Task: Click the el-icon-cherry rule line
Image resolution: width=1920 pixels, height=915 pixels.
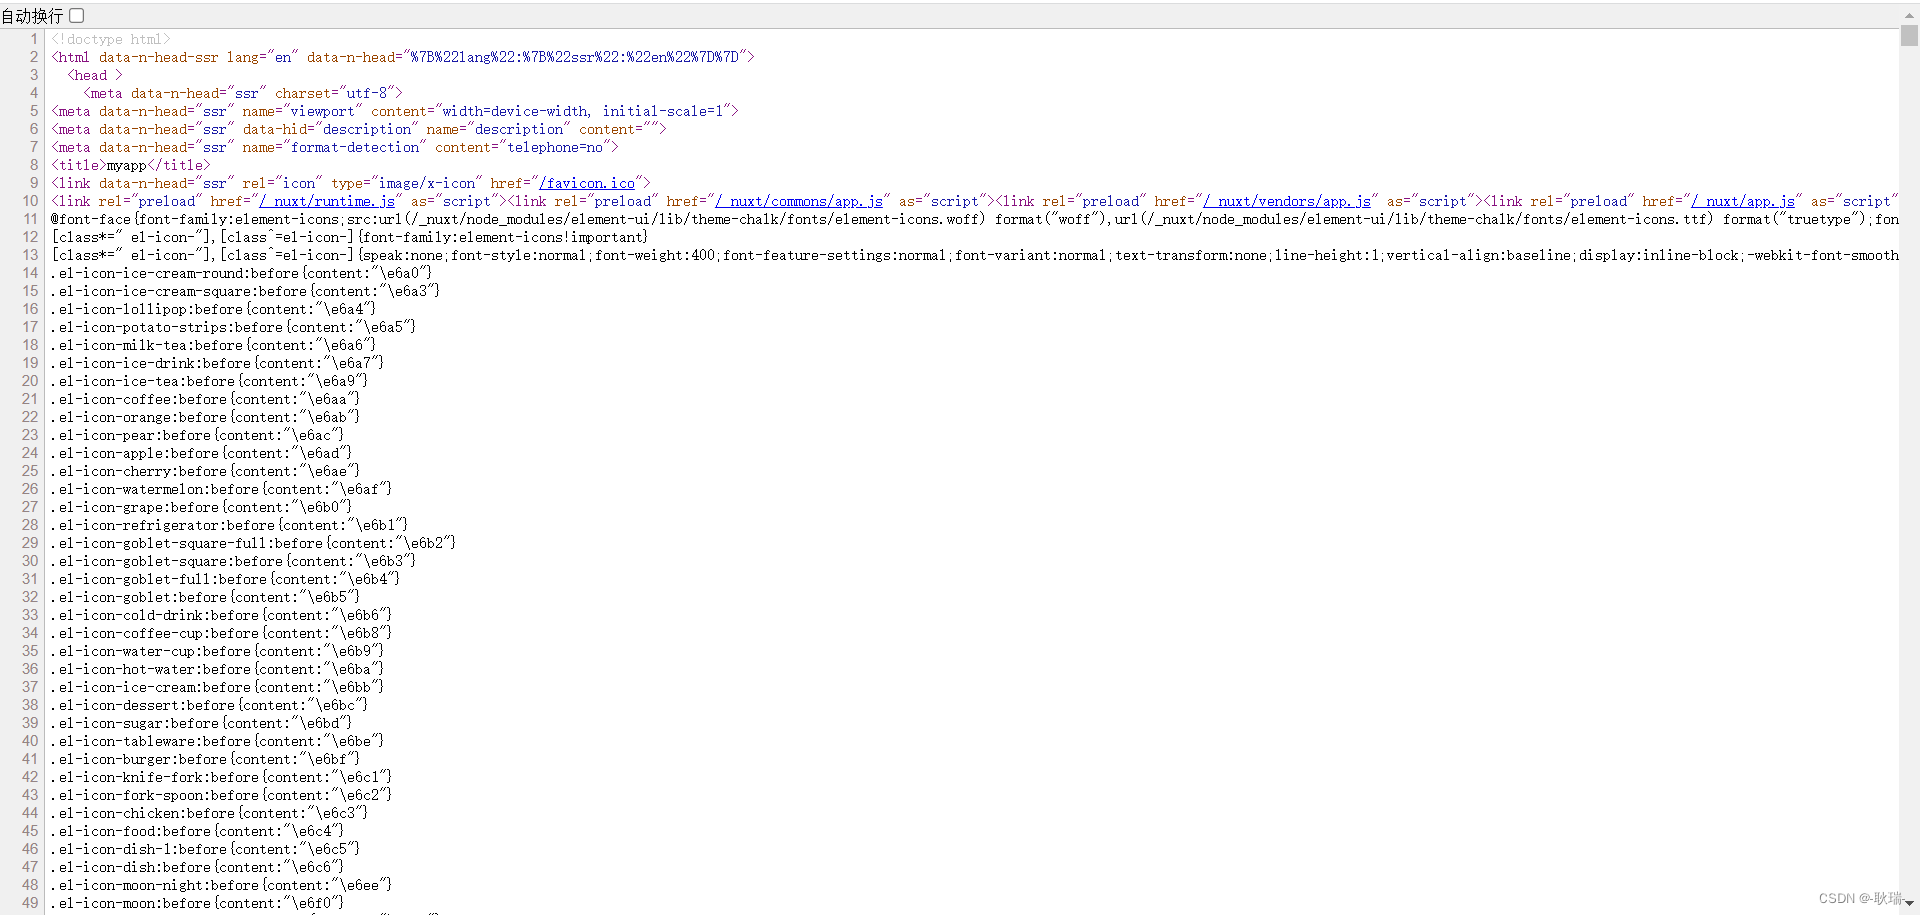Action: pyautogui.click(x=205, y=471)
